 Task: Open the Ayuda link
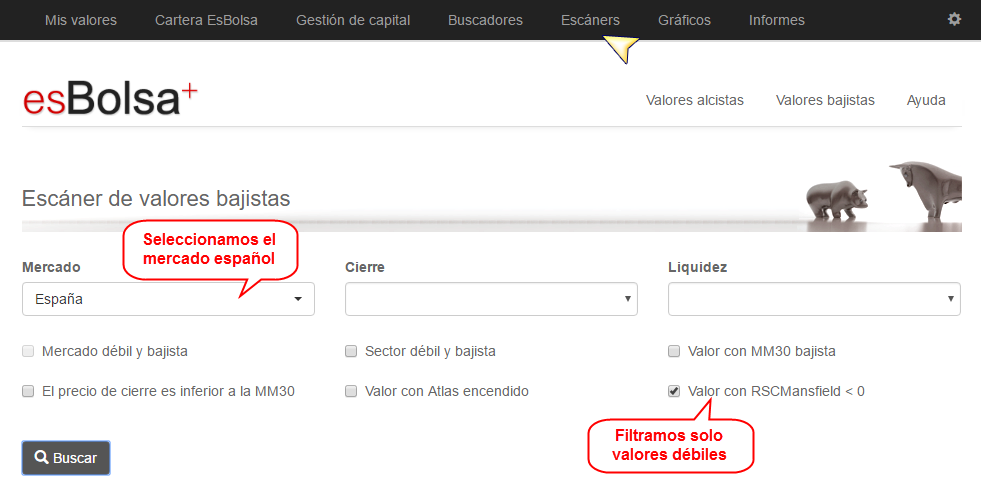926,100
